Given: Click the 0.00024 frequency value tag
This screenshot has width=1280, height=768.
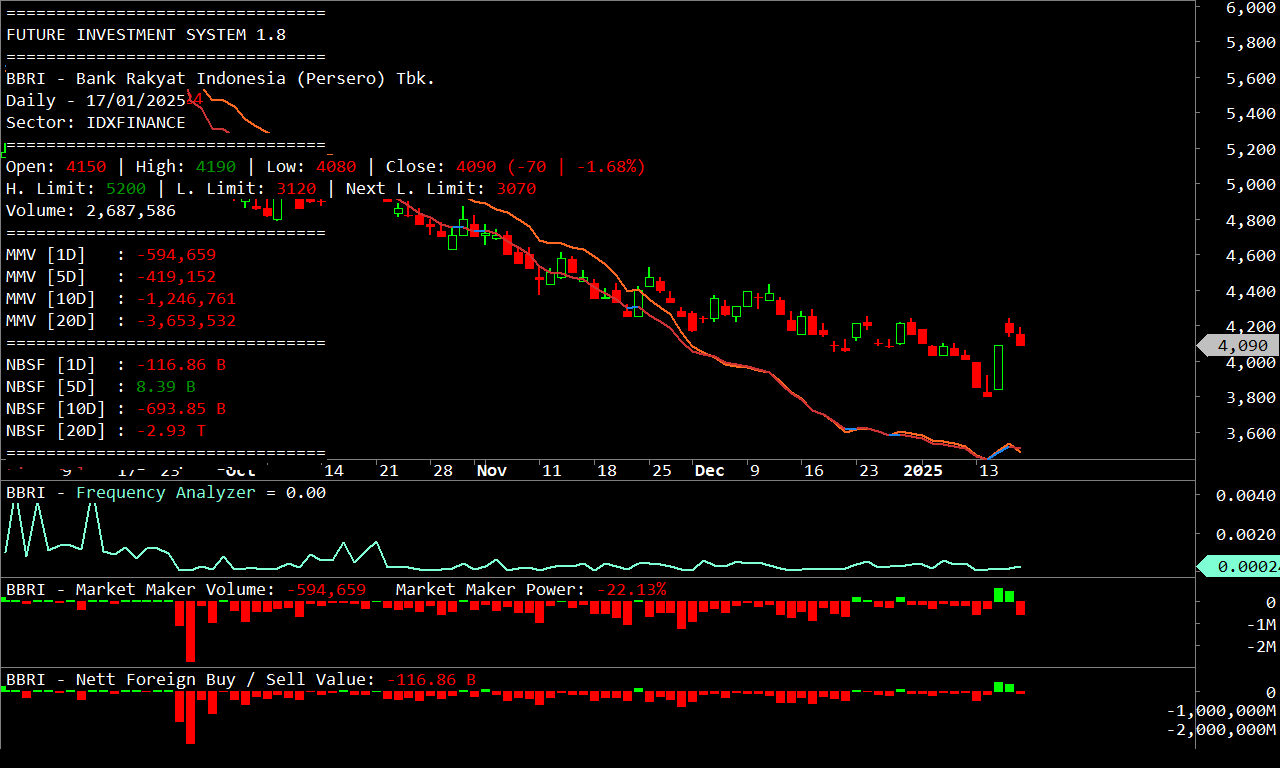Looking at the screenshot, I should 1240,566.
